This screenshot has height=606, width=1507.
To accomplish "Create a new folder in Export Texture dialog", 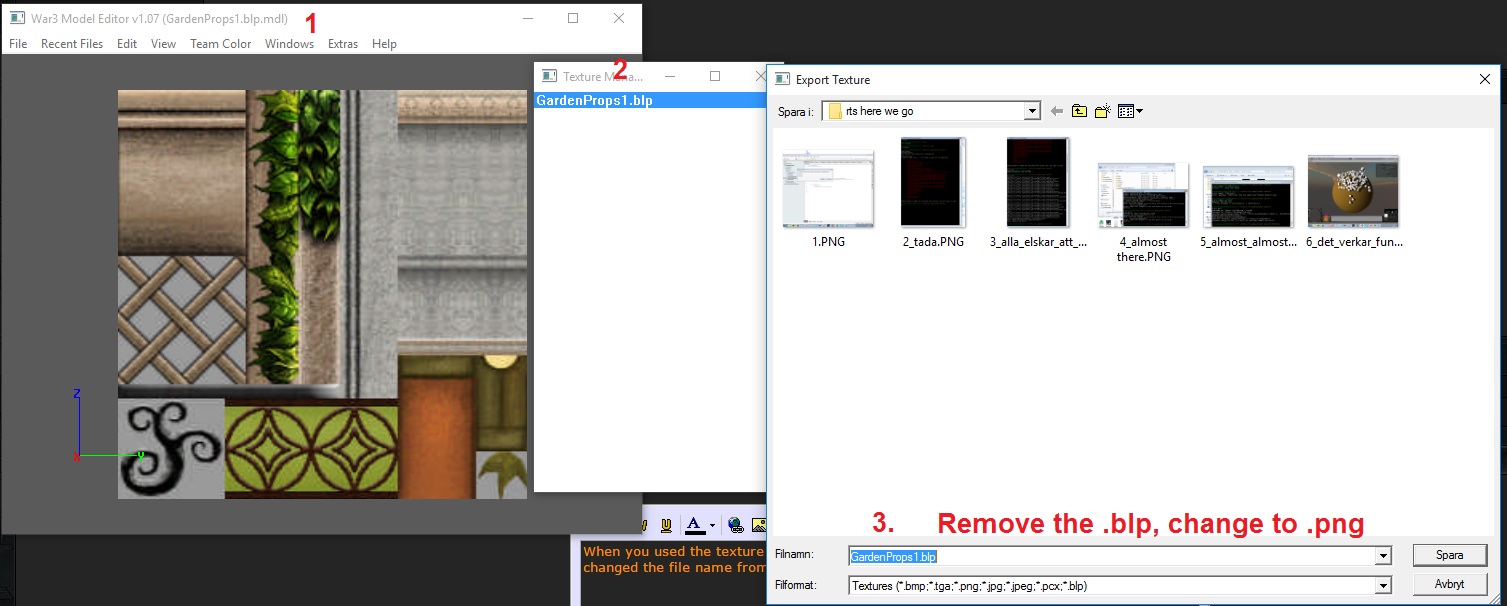I will (1103, 111).
